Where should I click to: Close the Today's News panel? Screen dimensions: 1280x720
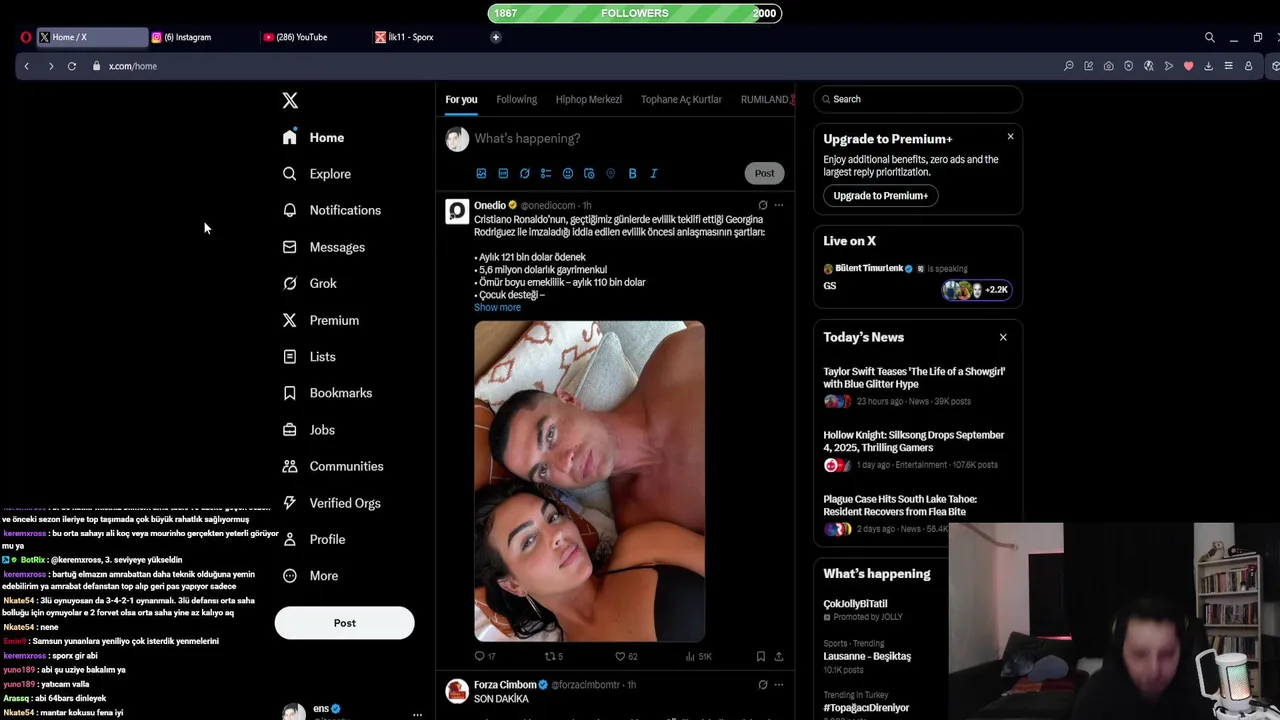pyautogui.click(x=1003, y=337)
